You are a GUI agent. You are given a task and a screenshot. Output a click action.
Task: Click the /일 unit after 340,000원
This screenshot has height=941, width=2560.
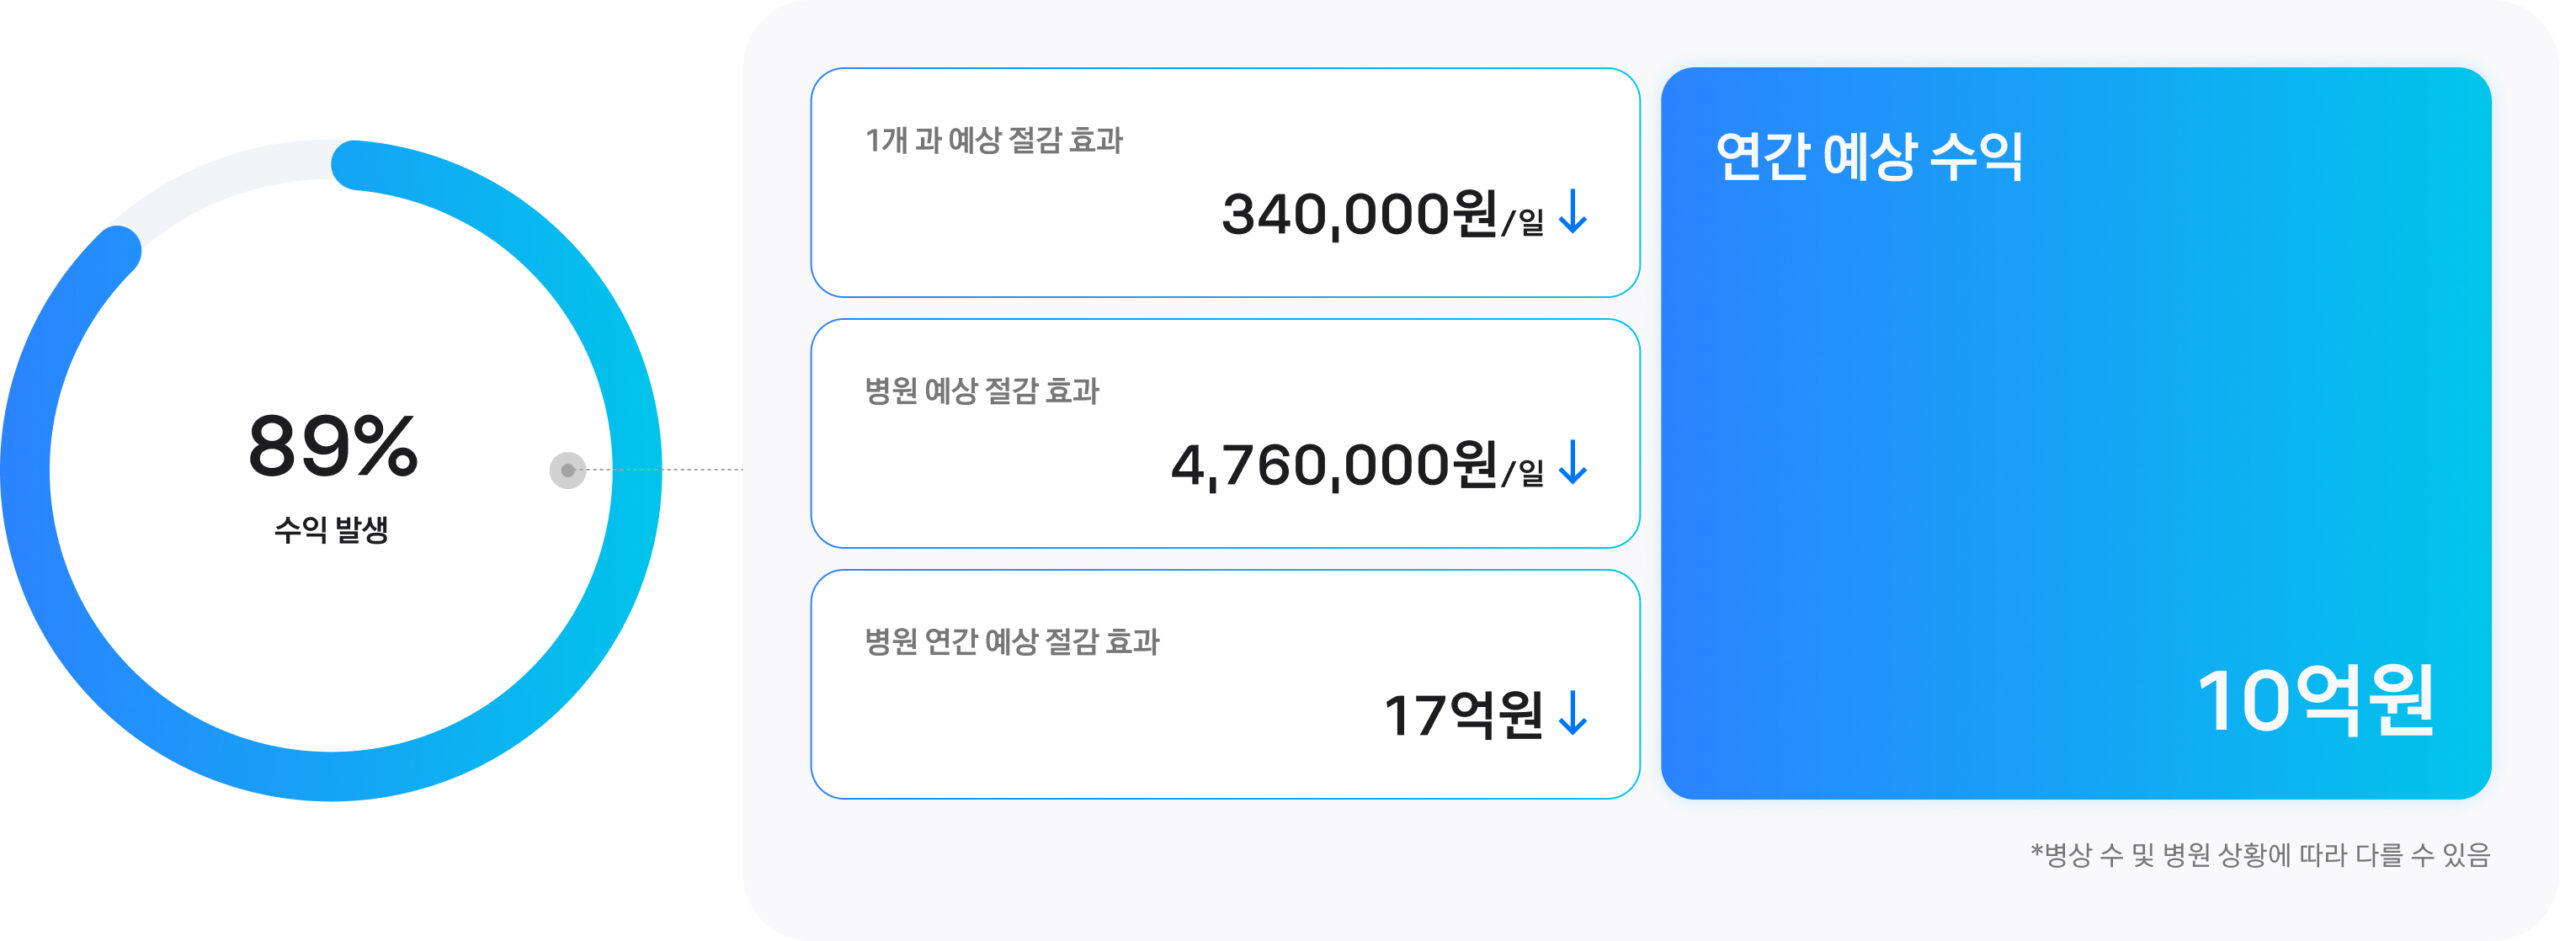[x=1524, y=222]
